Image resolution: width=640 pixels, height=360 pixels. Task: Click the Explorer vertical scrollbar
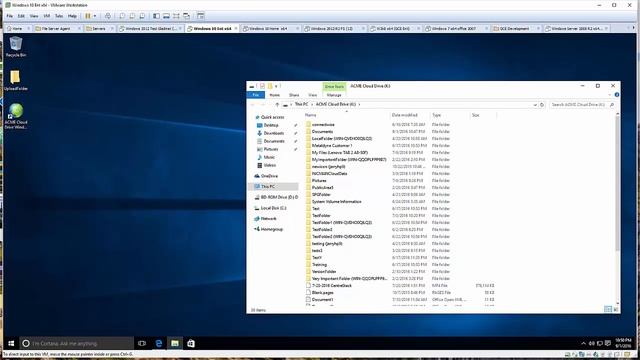point(617,208)
